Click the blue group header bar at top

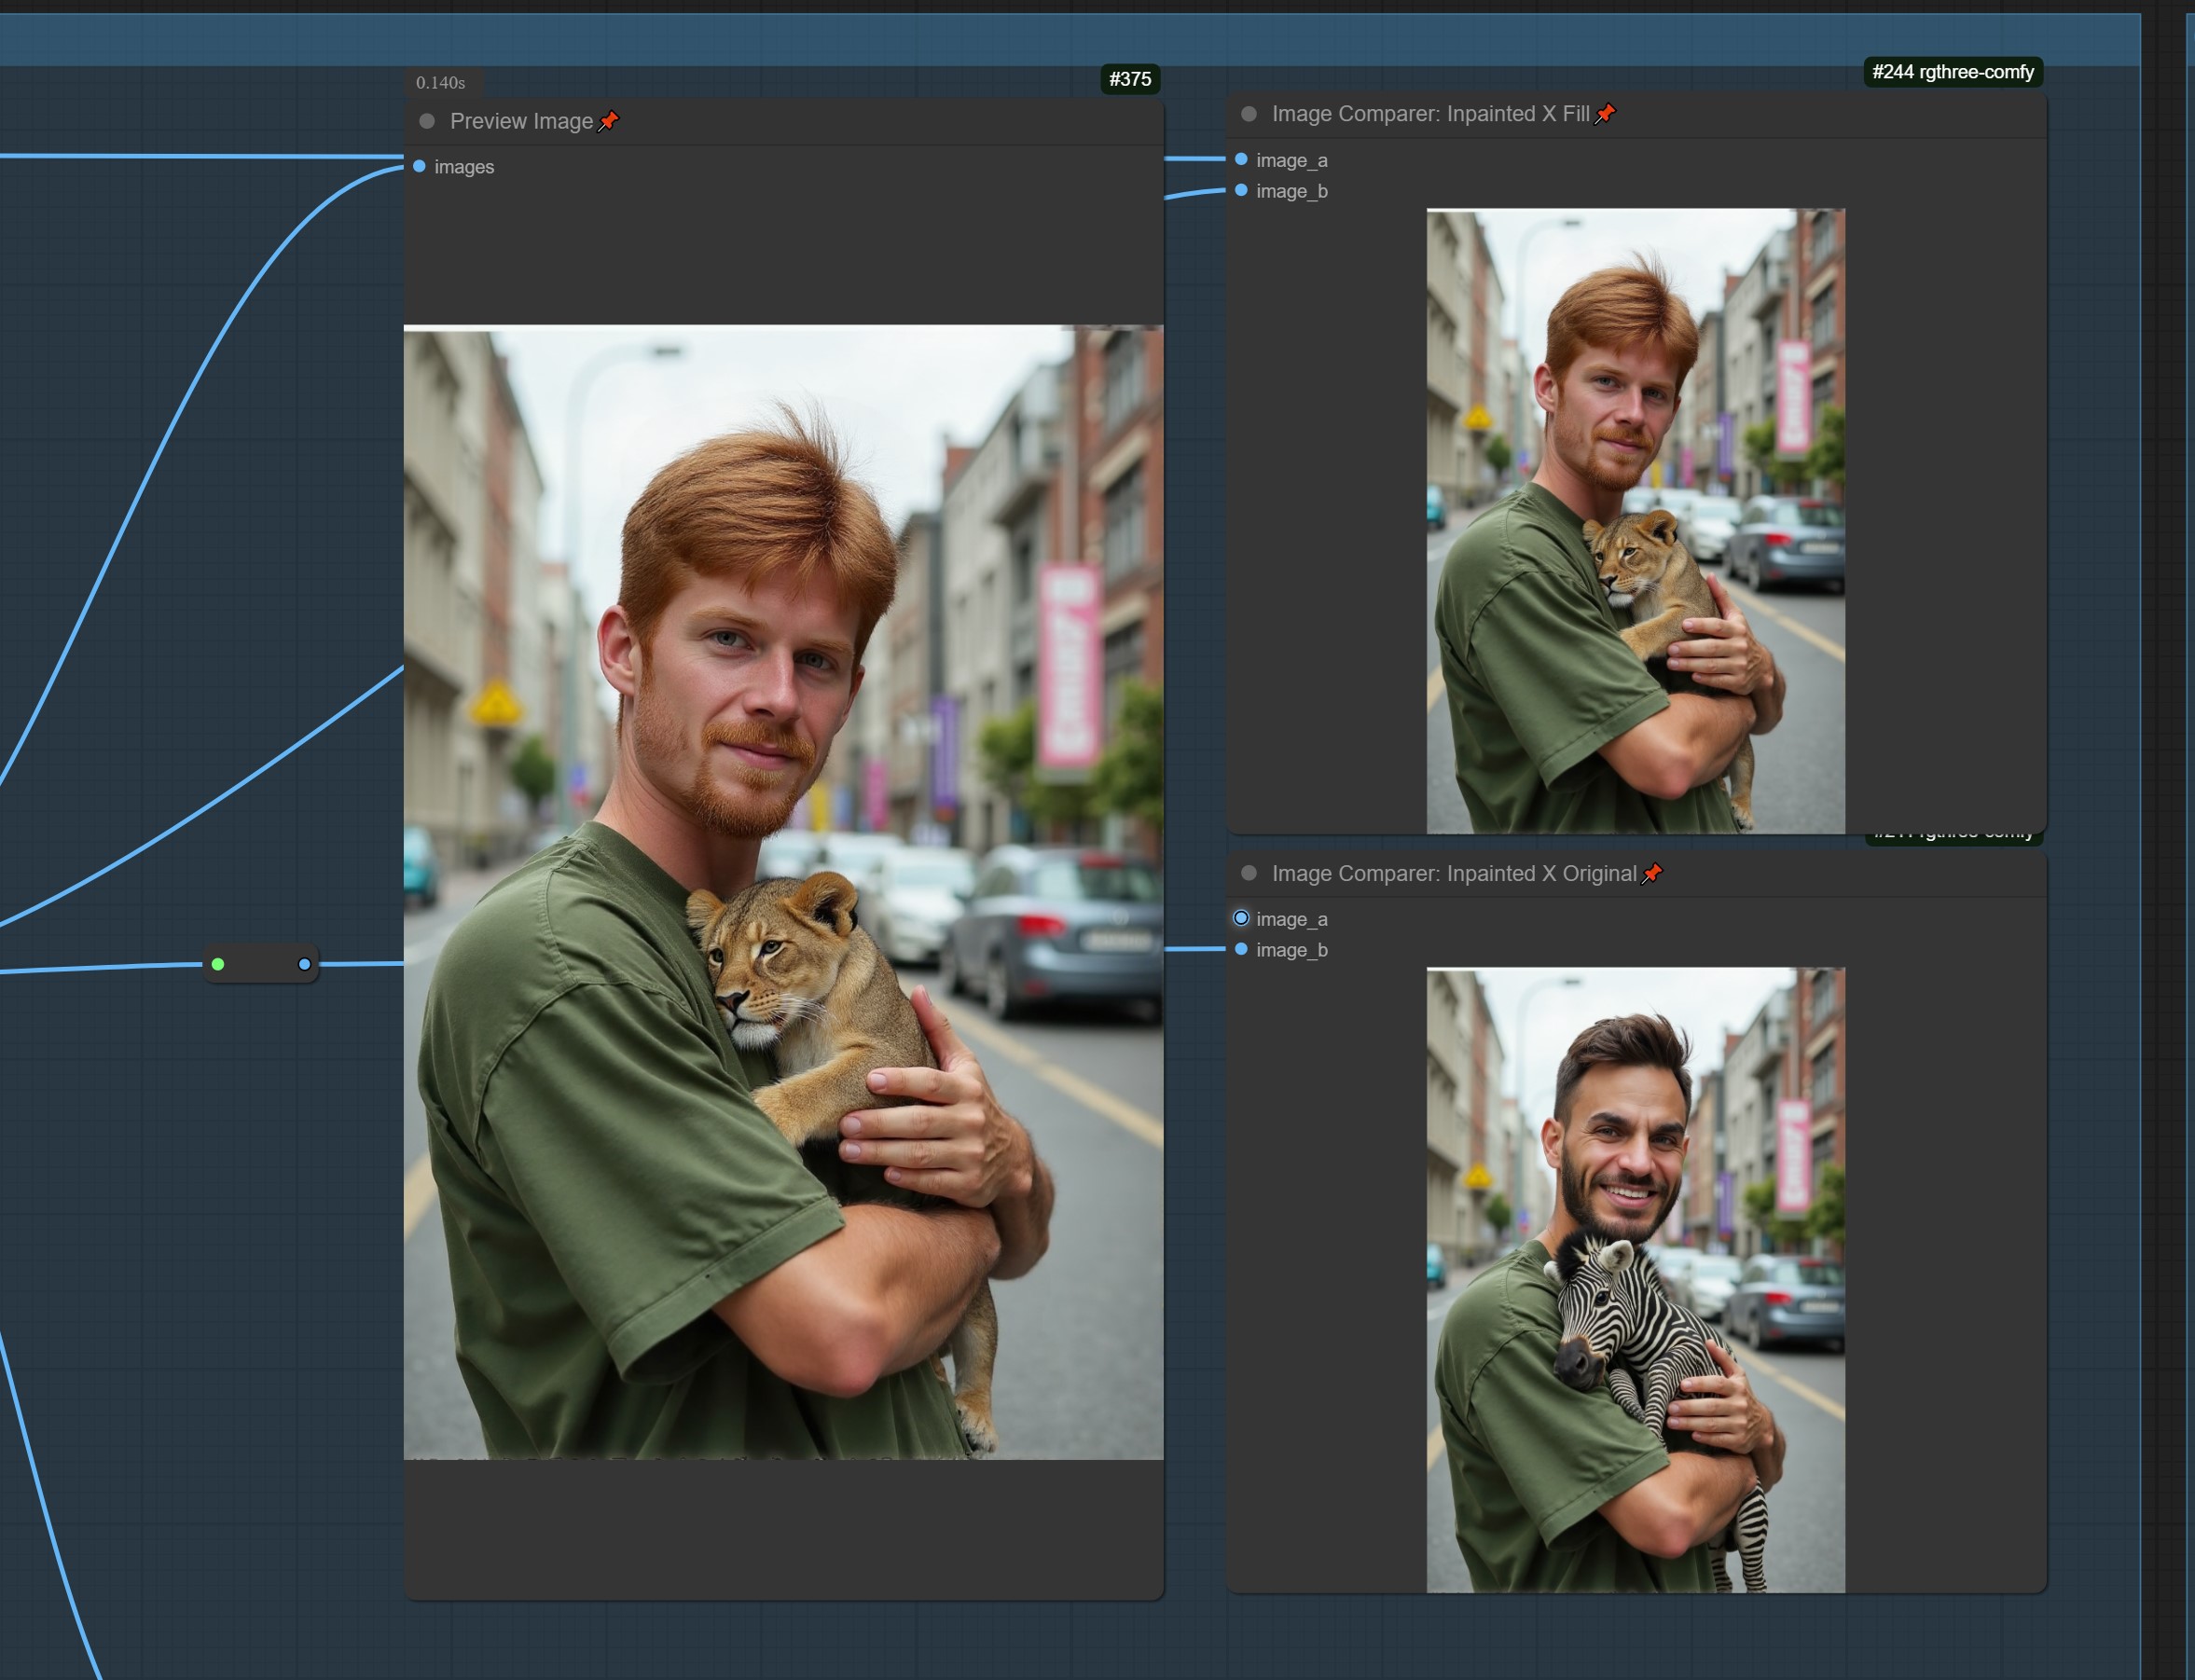(1000, 40)
